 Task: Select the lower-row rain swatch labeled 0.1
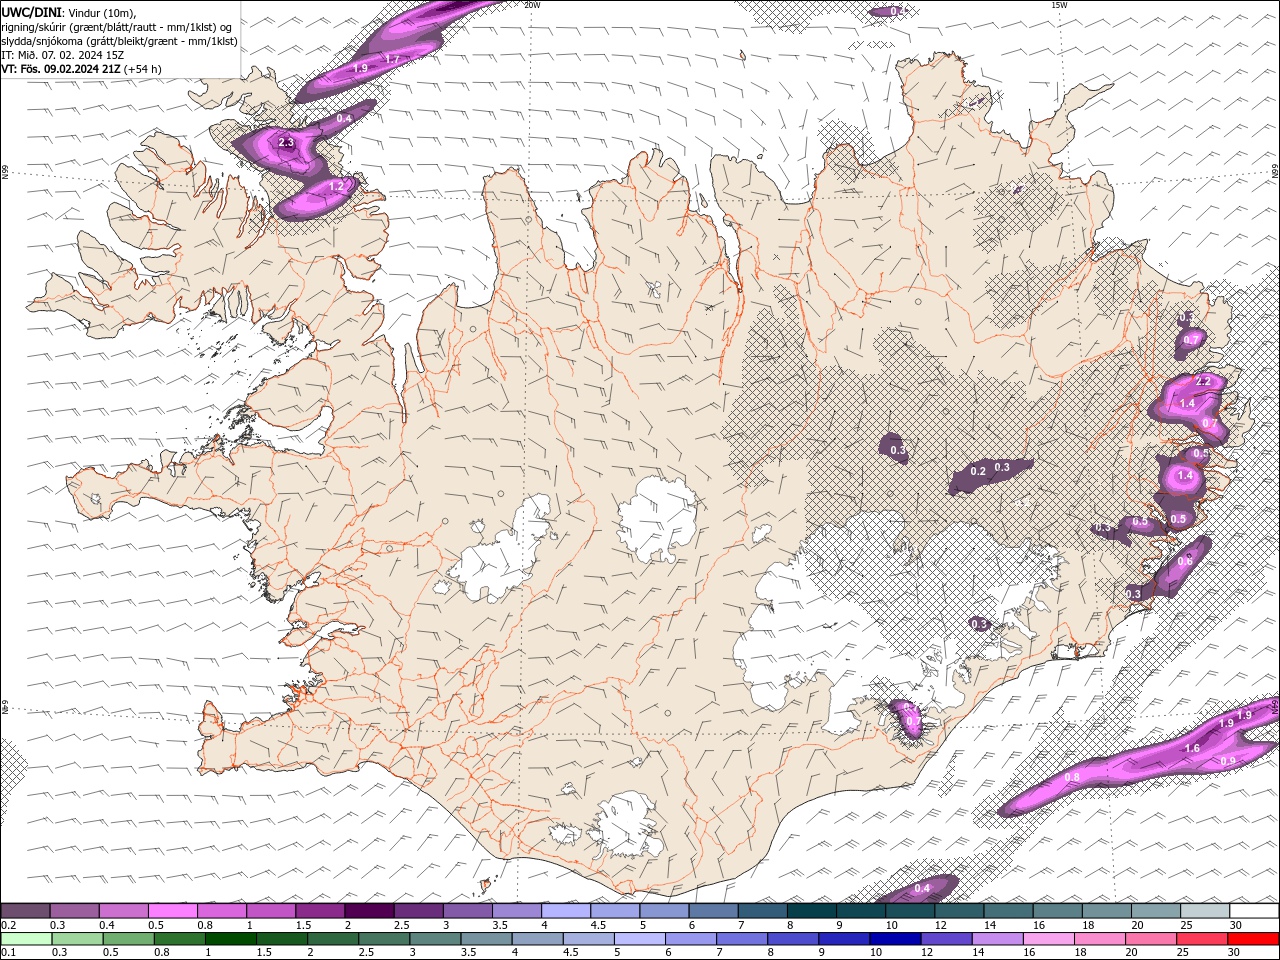pyautogui.click(x=26, y=939)
